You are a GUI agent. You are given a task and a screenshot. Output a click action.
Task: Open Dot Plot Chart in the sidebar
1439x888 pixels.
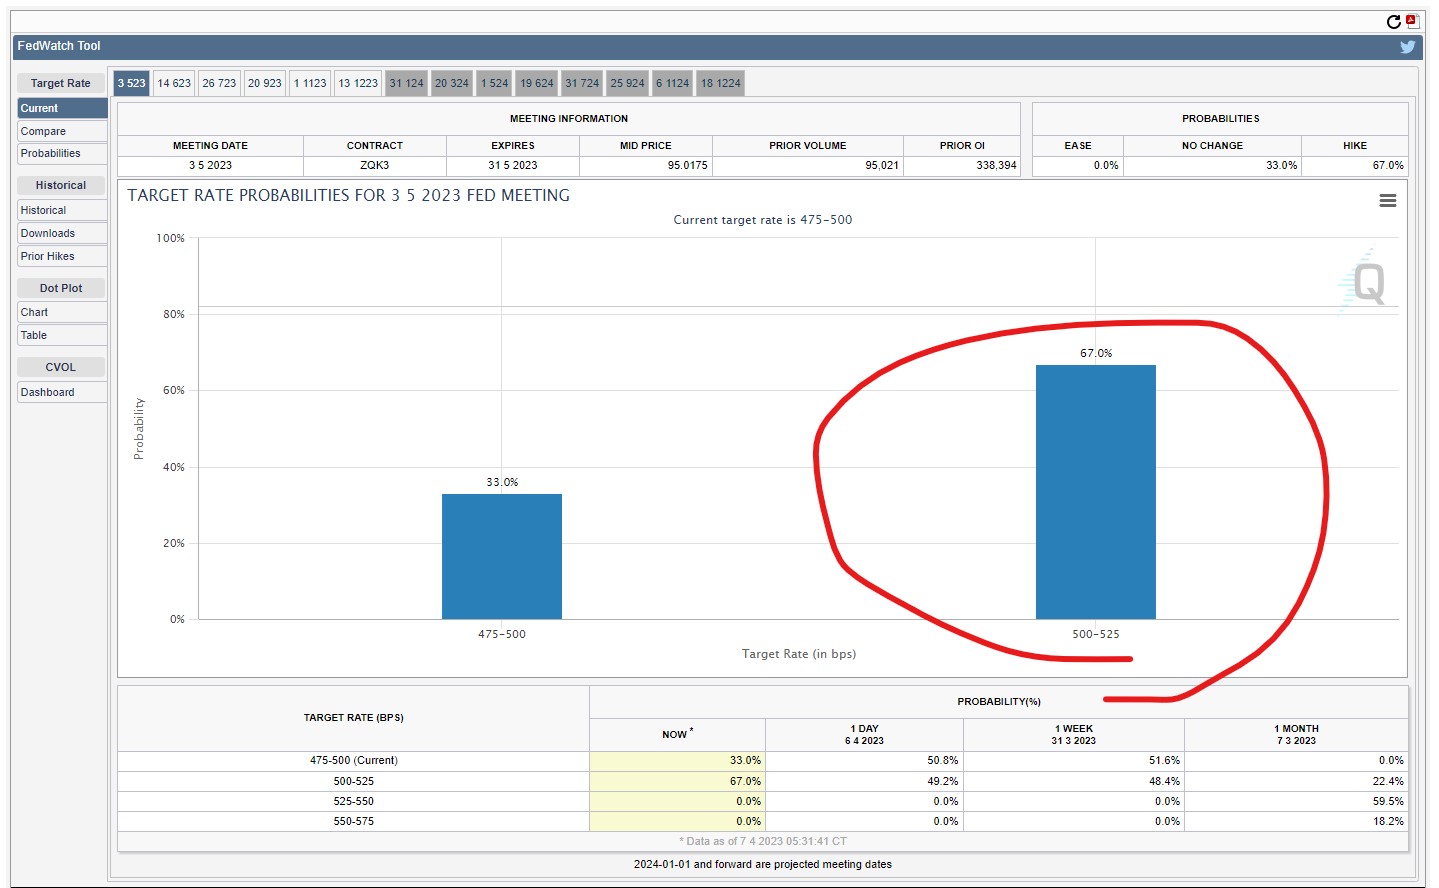pos(62,312)
